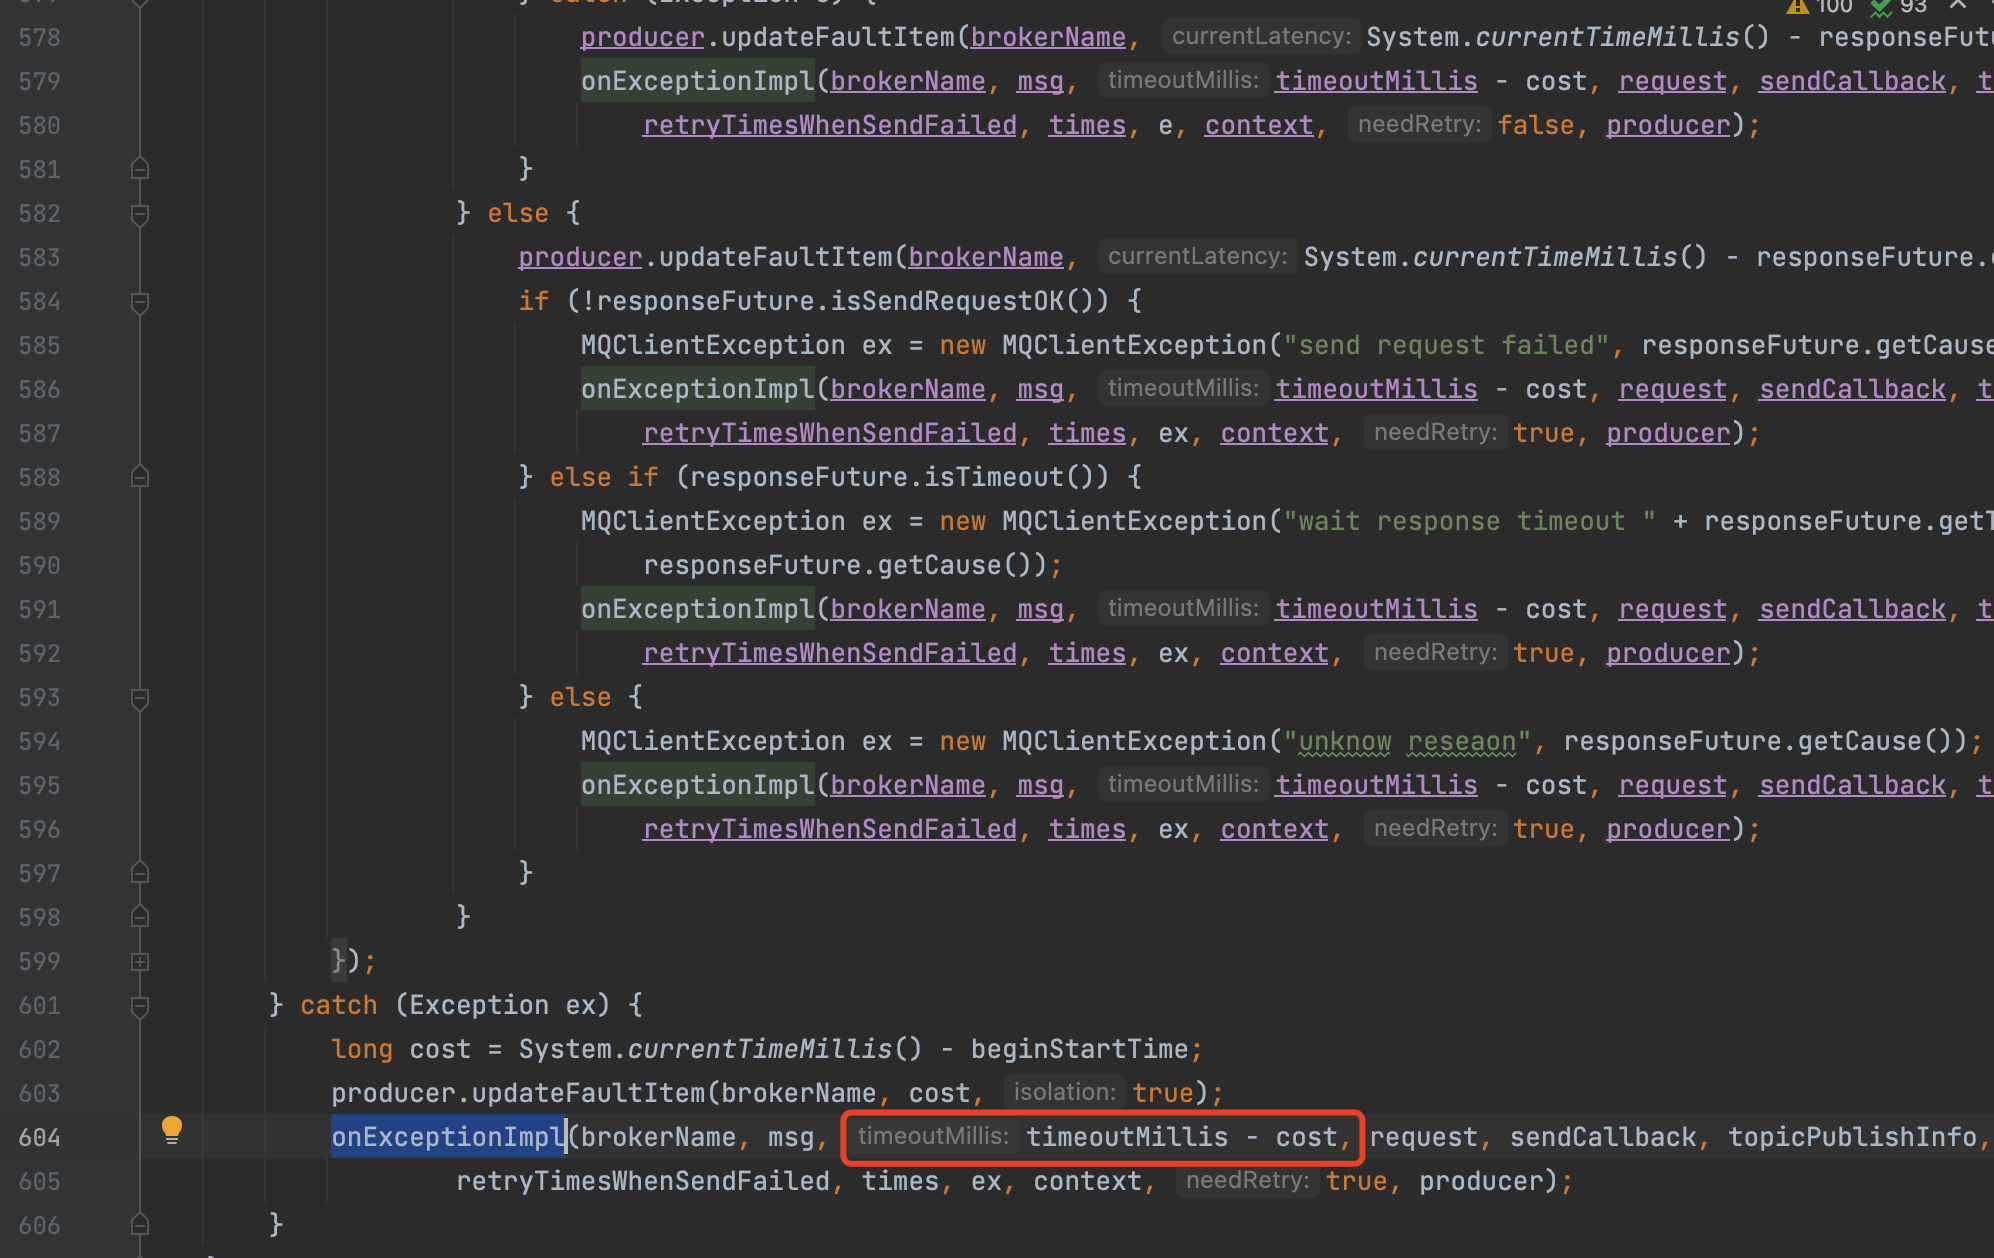This screenshot has height=1258, width=1994.
Task: Click onExceptionImpl call on line 591
Action: (x=698, y=609)
